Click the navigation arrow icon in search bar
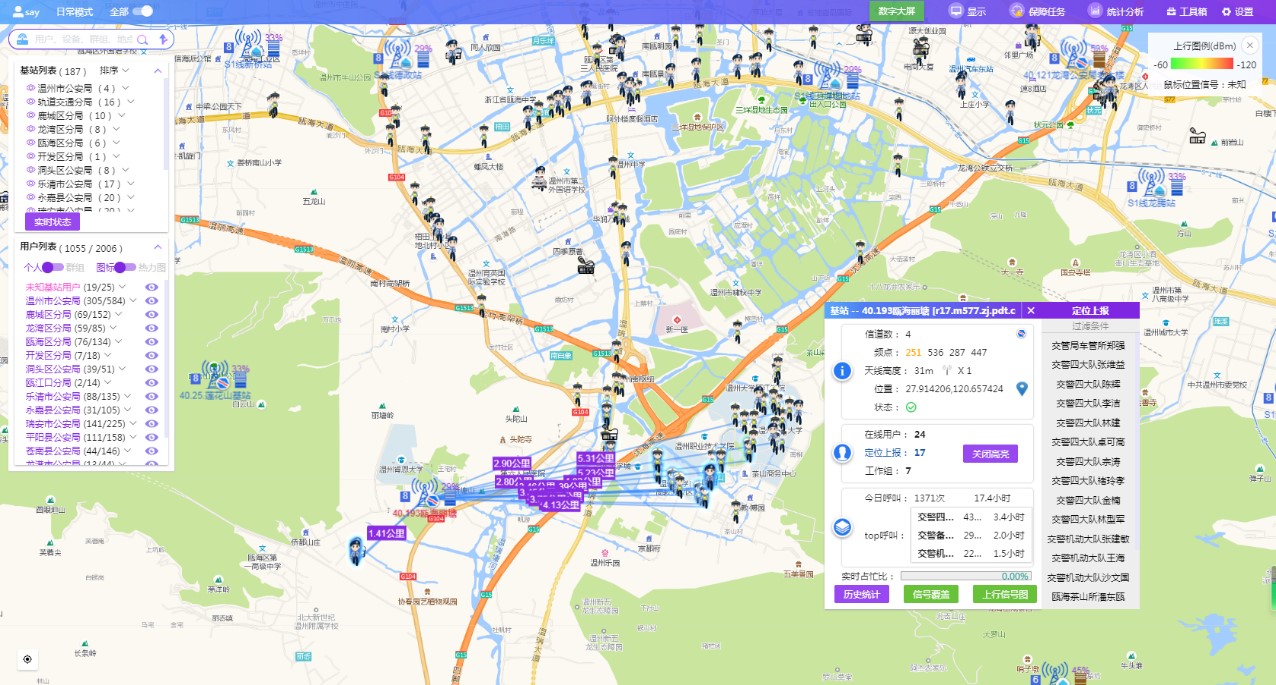Image resolution: width=1276 pixels, height=685 pixels. click(163, 39)
